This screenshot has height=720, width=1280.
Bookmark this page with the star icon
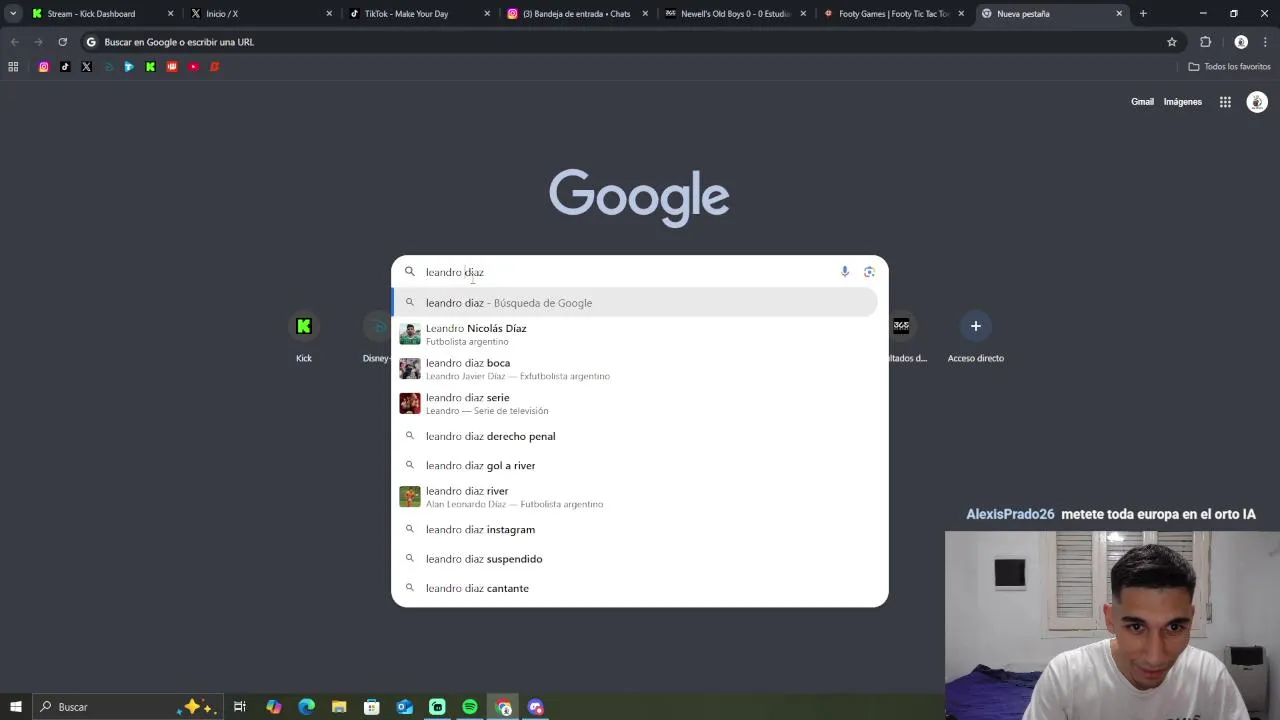click(x=1172, y=42)
